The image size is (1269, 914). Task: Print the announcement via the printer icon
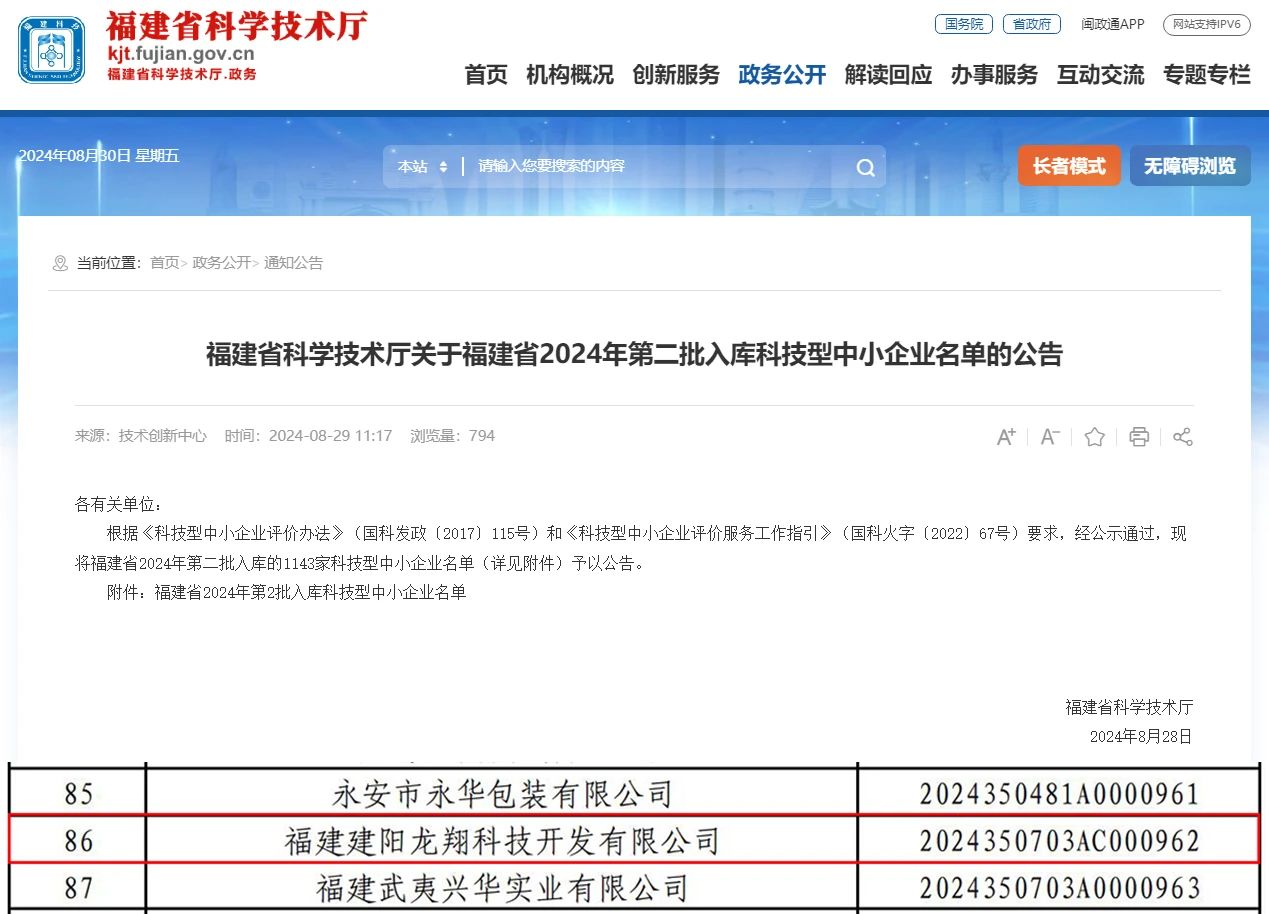coord(1138,437)
